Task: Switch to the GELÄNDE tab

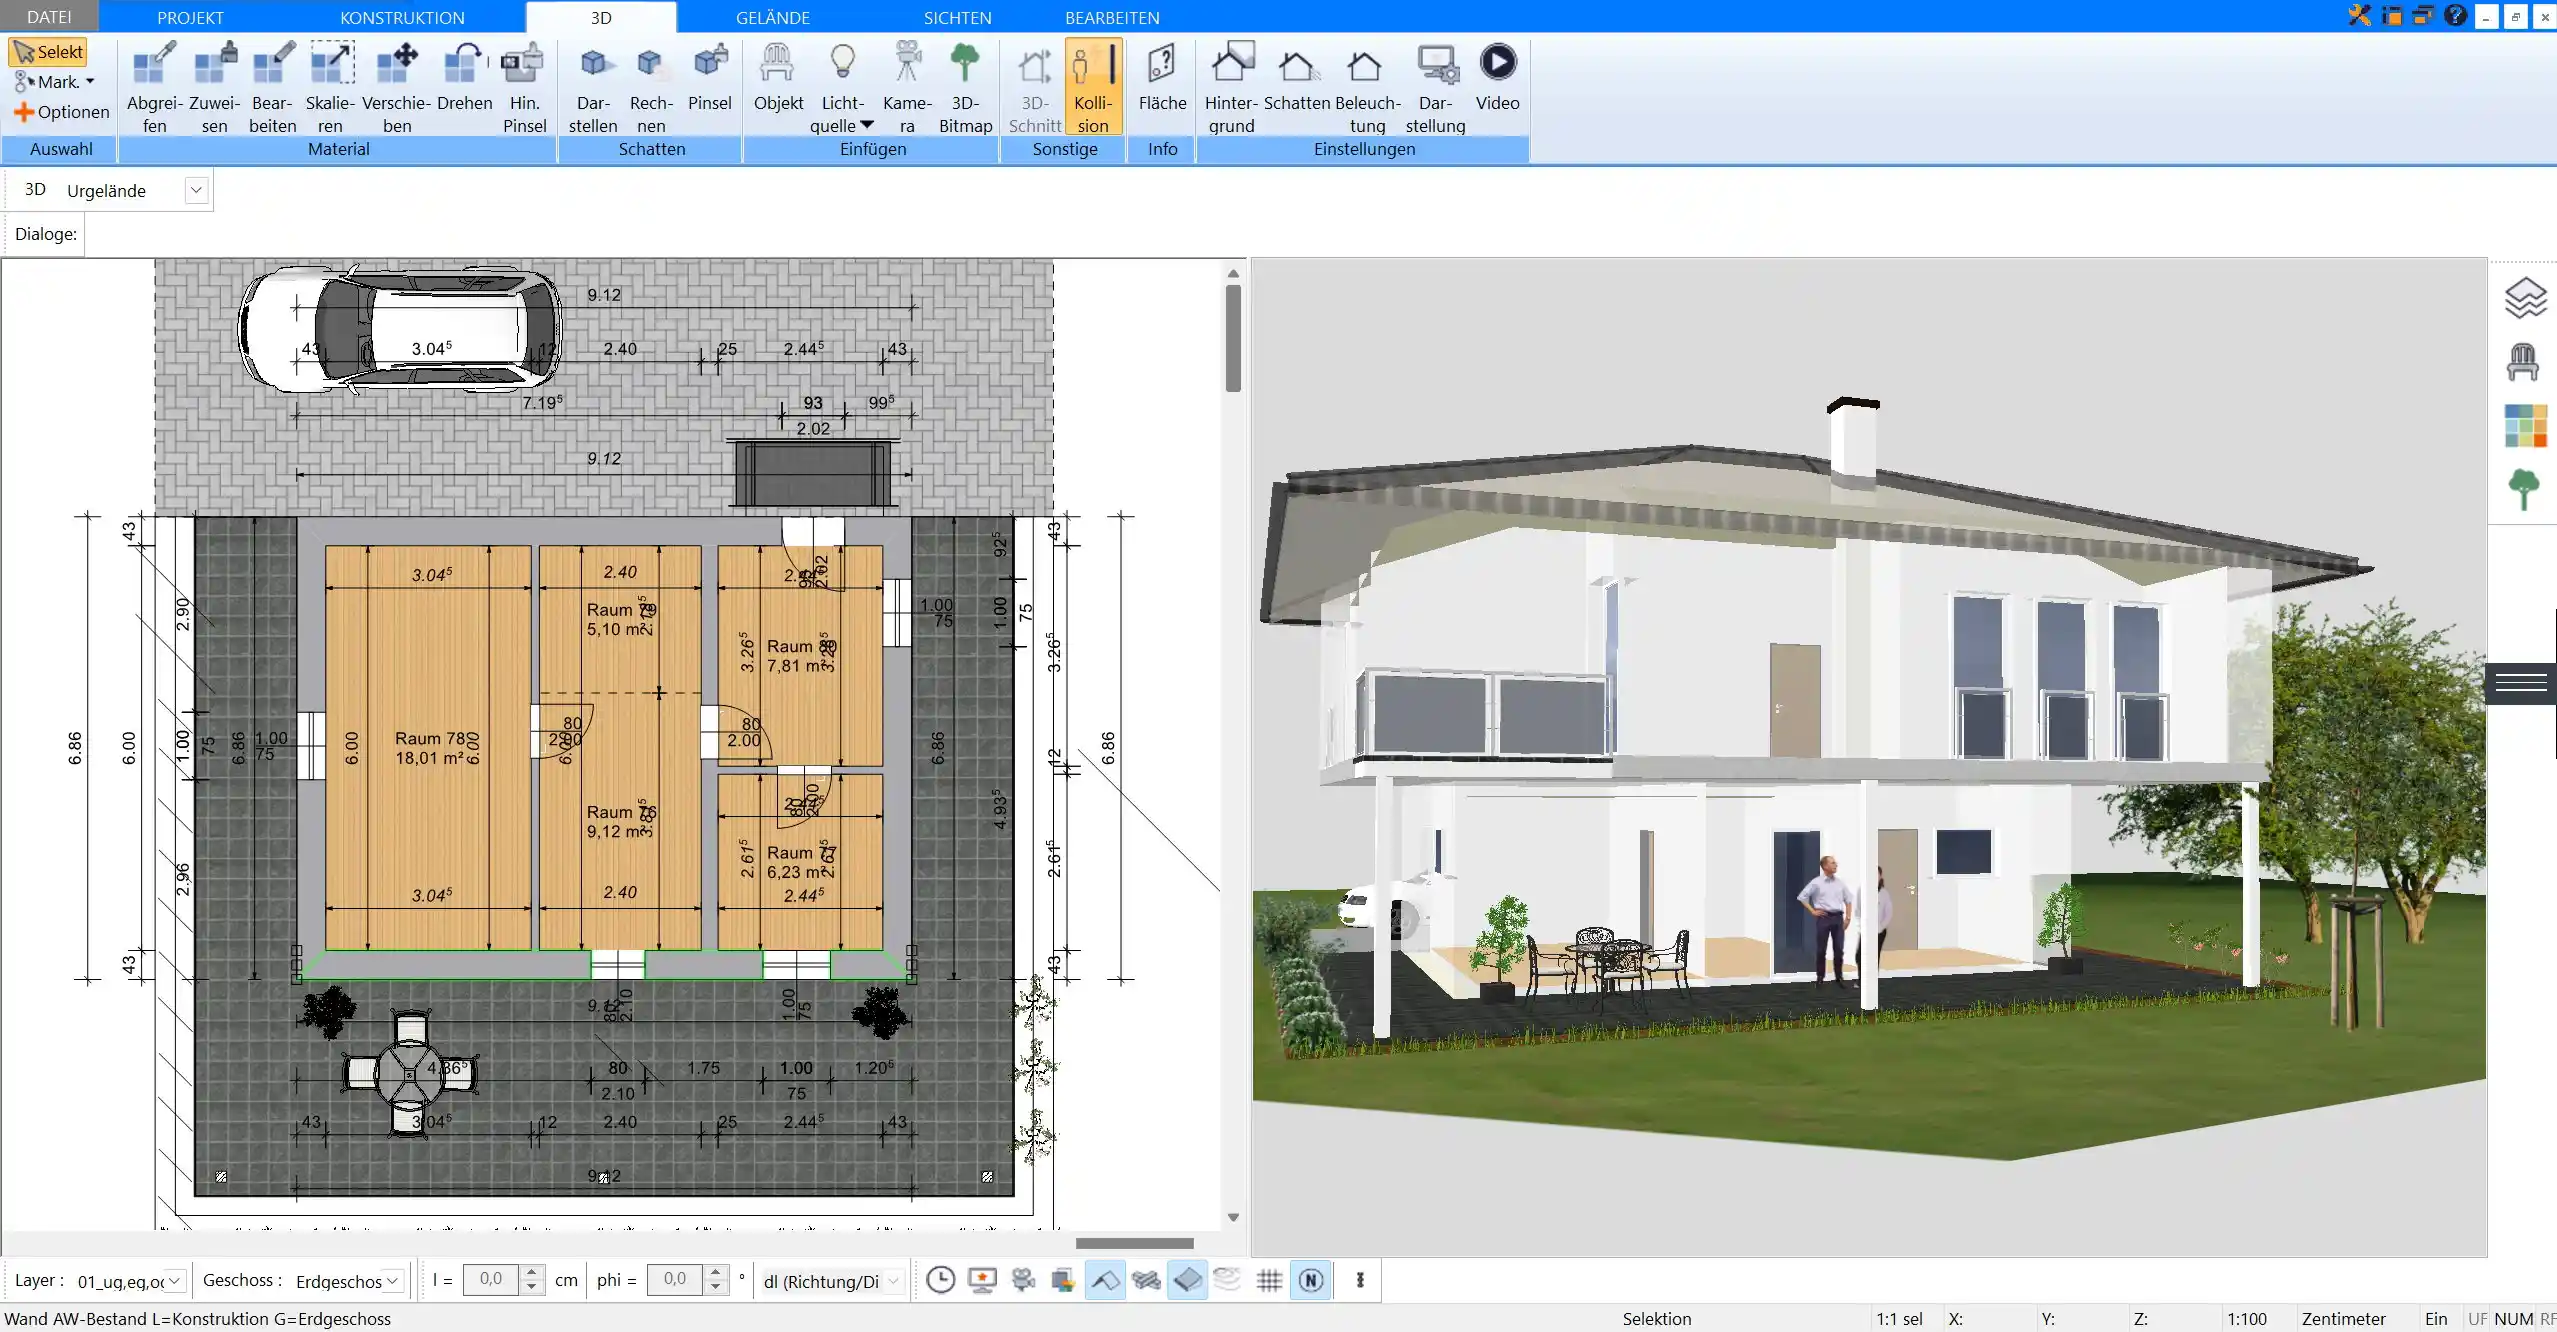Action: tap(772, 17)
